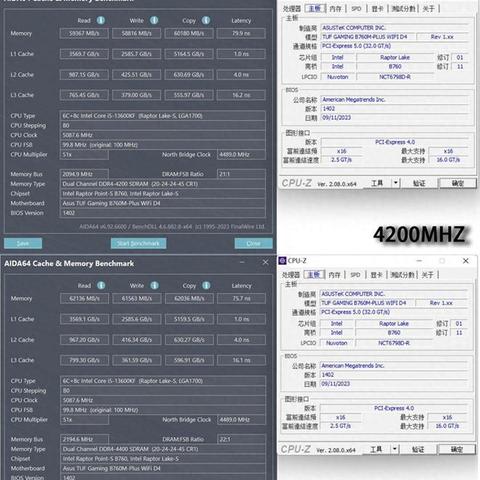Open 测试分数 tab in lower CPU-Z window

click(x=402, y=275)
